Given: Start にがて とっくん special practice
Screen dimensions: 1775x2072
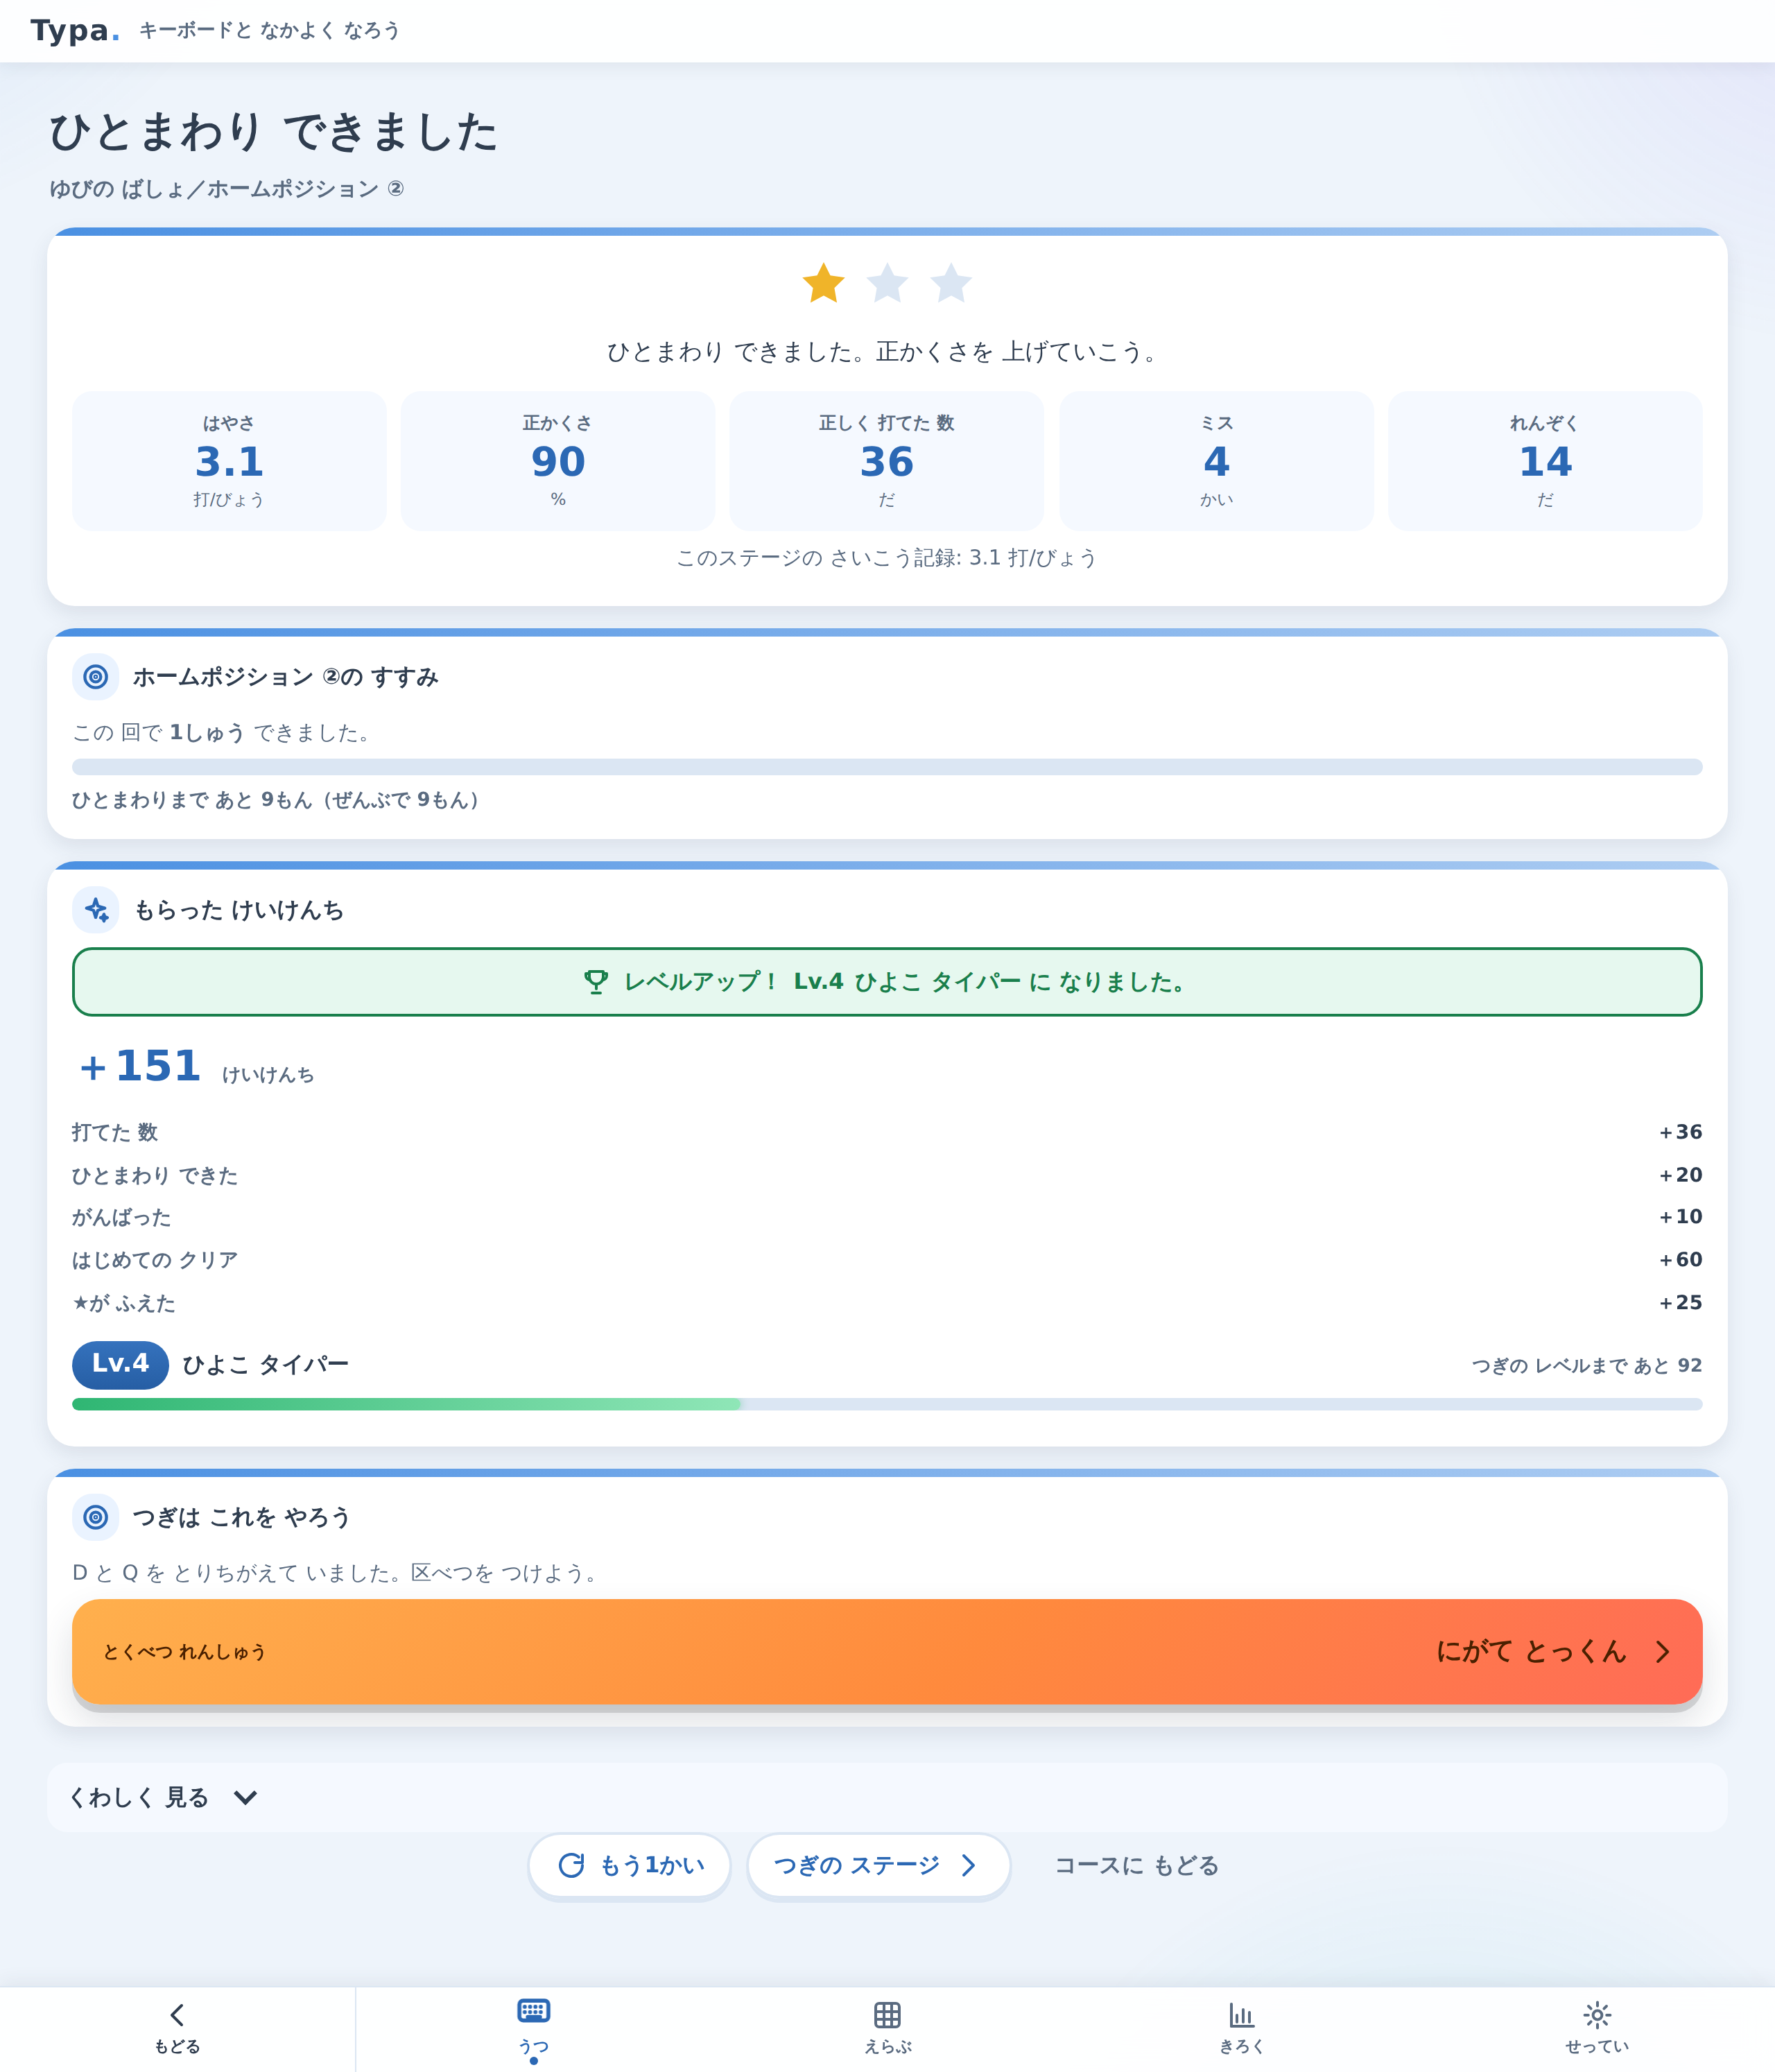Looking at the screenshot, I should pyautogui.click(x=887, y=1652).
